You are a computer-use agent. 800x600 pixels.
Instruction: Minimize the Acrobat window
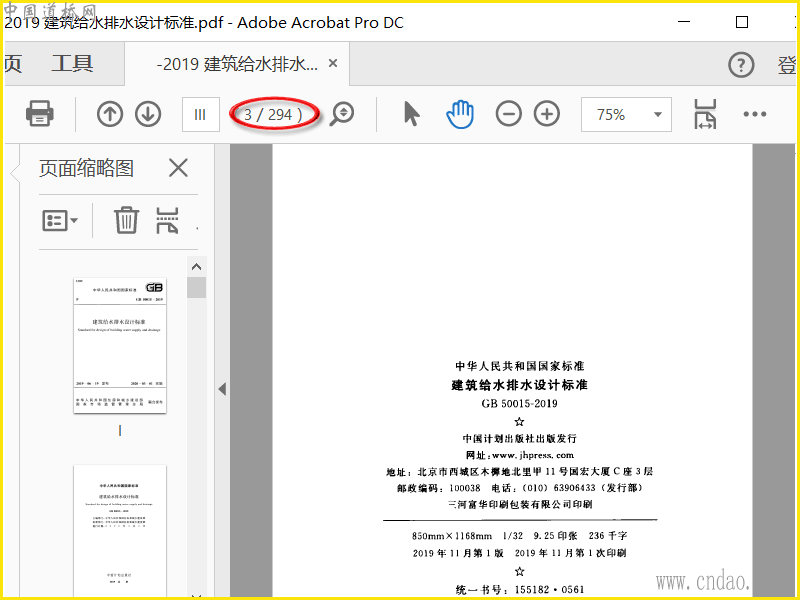pos(684,22)
